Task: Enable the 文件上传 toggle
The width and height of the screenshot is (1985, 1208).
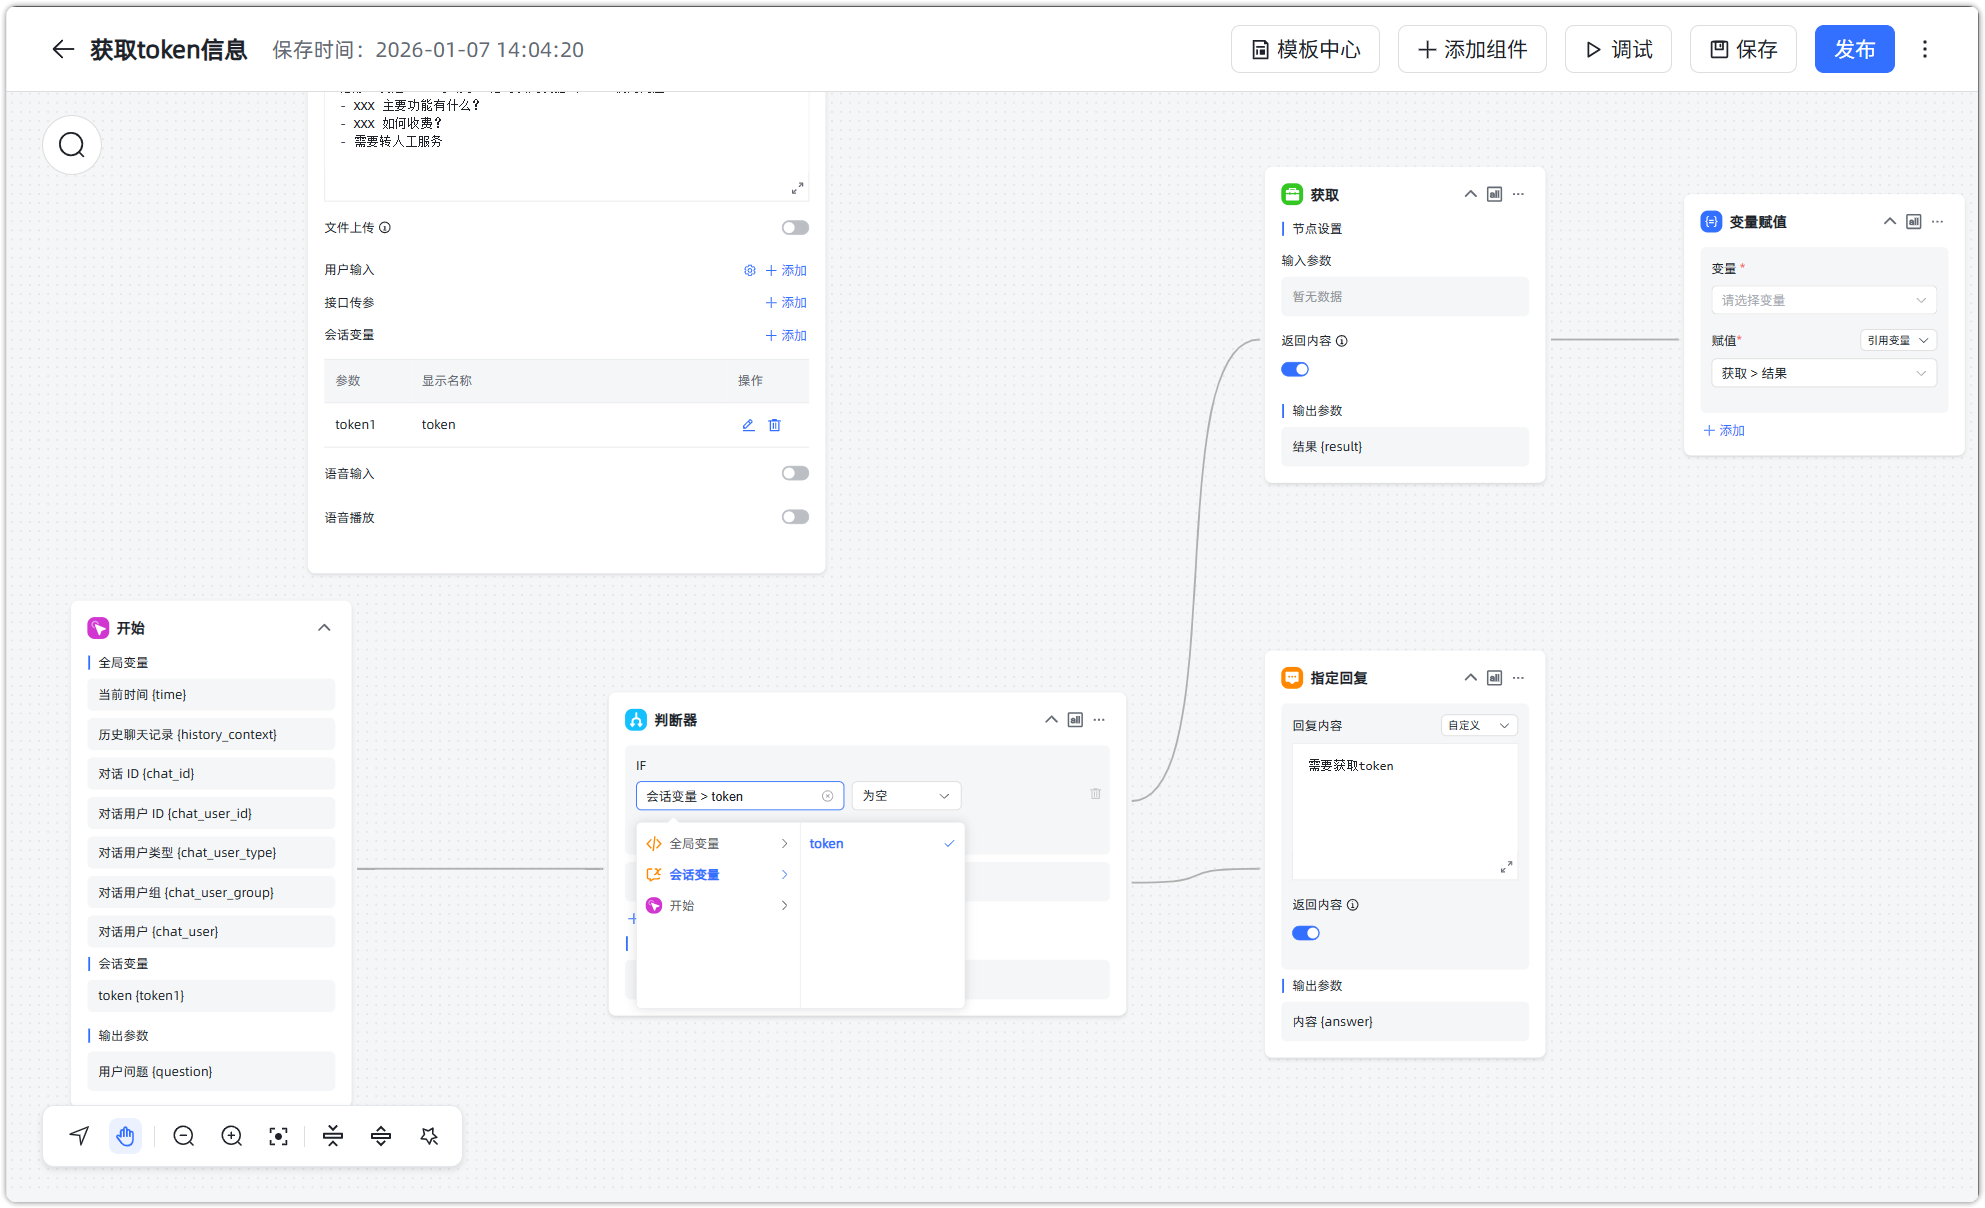Action: 795,228
